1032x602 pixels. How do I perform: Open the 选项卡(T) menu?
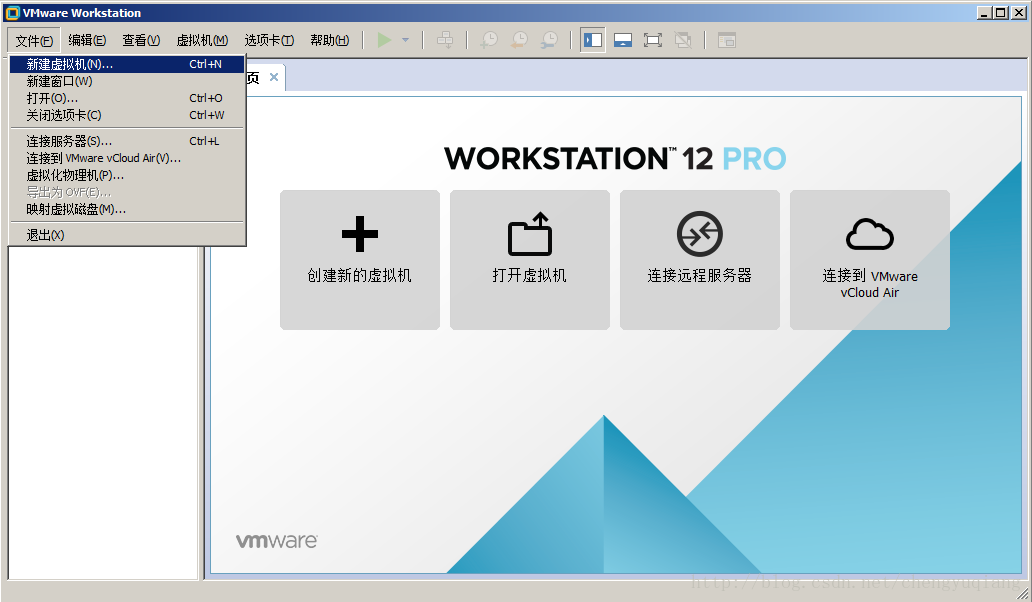(x=269, y=41)
